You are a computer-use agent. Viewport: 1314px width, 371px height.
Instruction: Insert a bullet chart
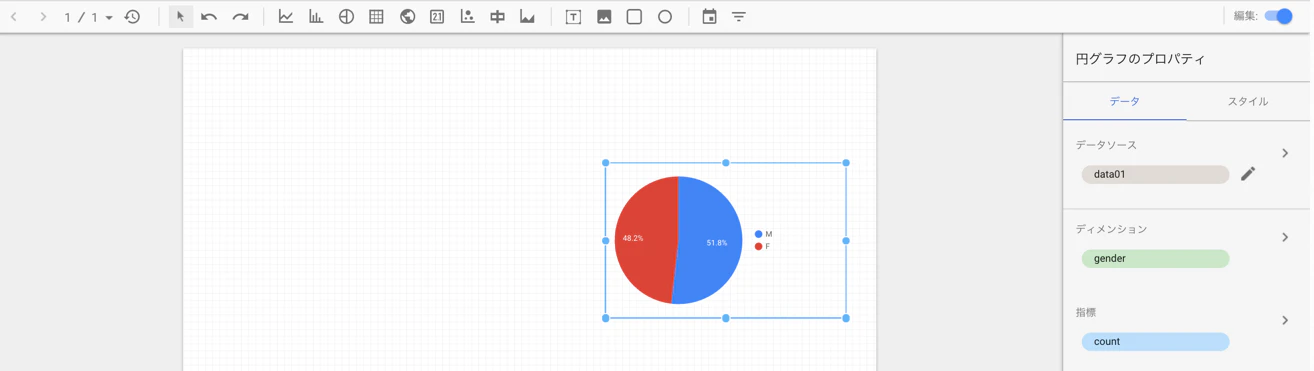(497, 17)
